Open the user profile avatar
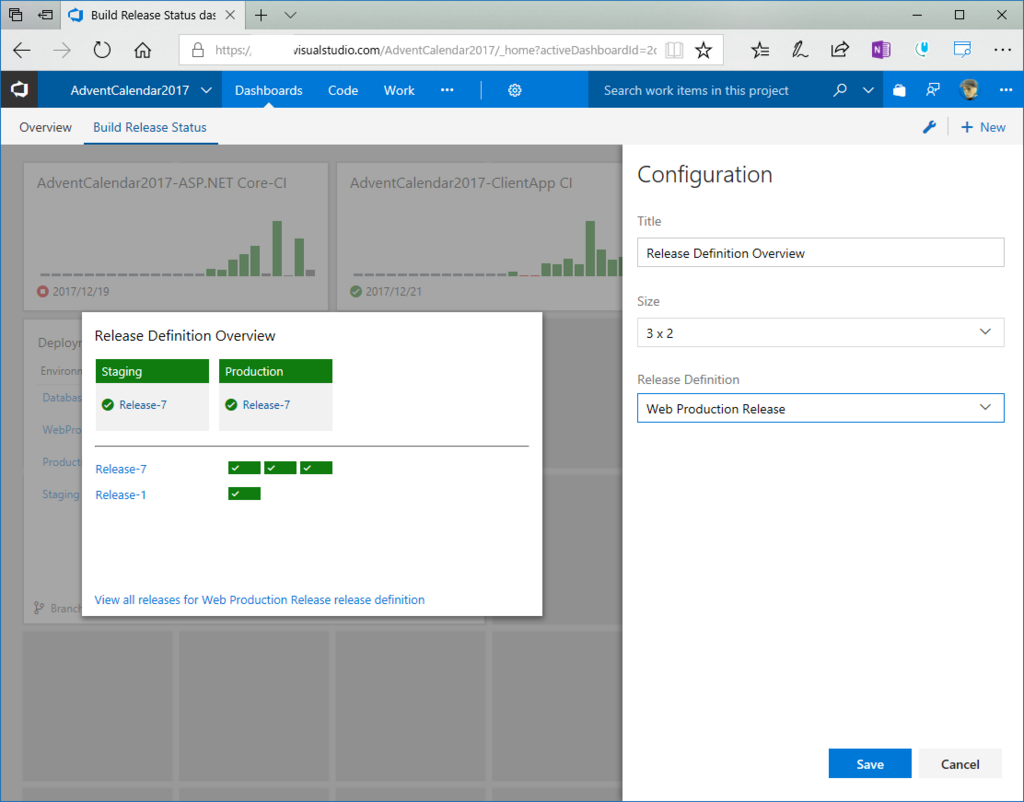The width and height of the screenshot is (1024, 802). [969, 90]
